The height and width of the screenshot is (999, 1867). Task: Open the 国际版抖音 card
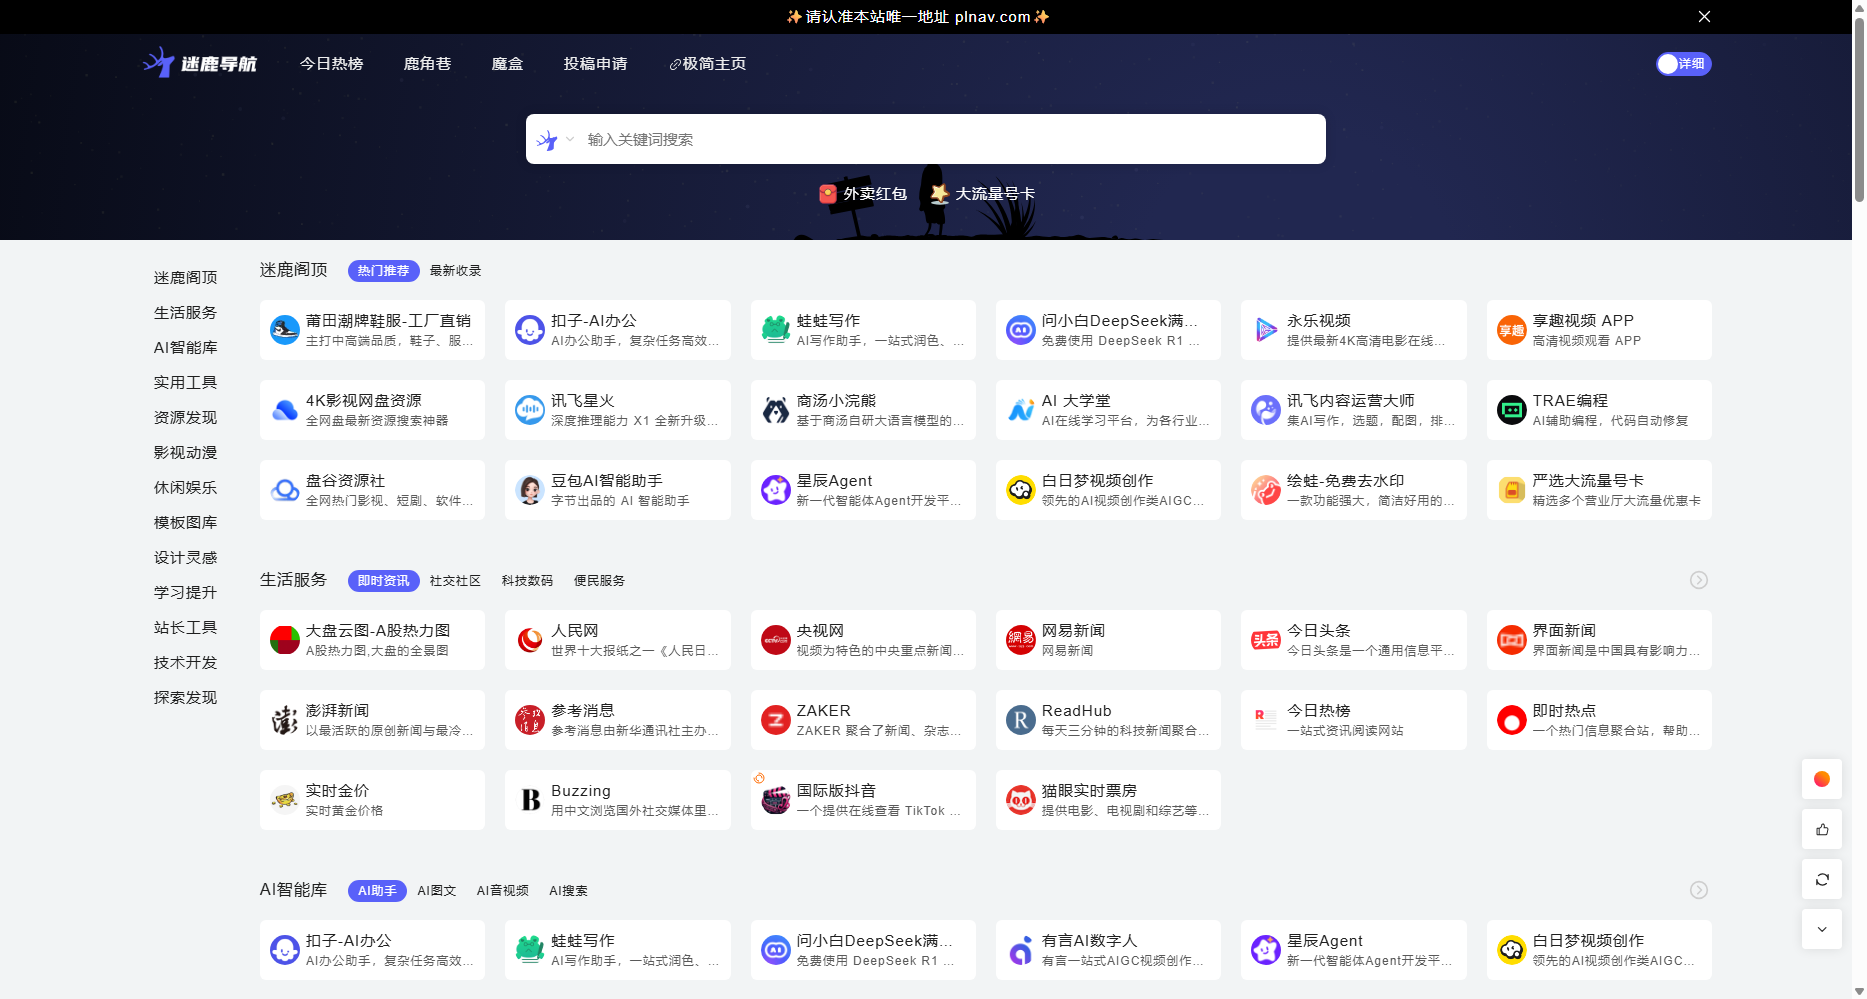coord(863,800)
